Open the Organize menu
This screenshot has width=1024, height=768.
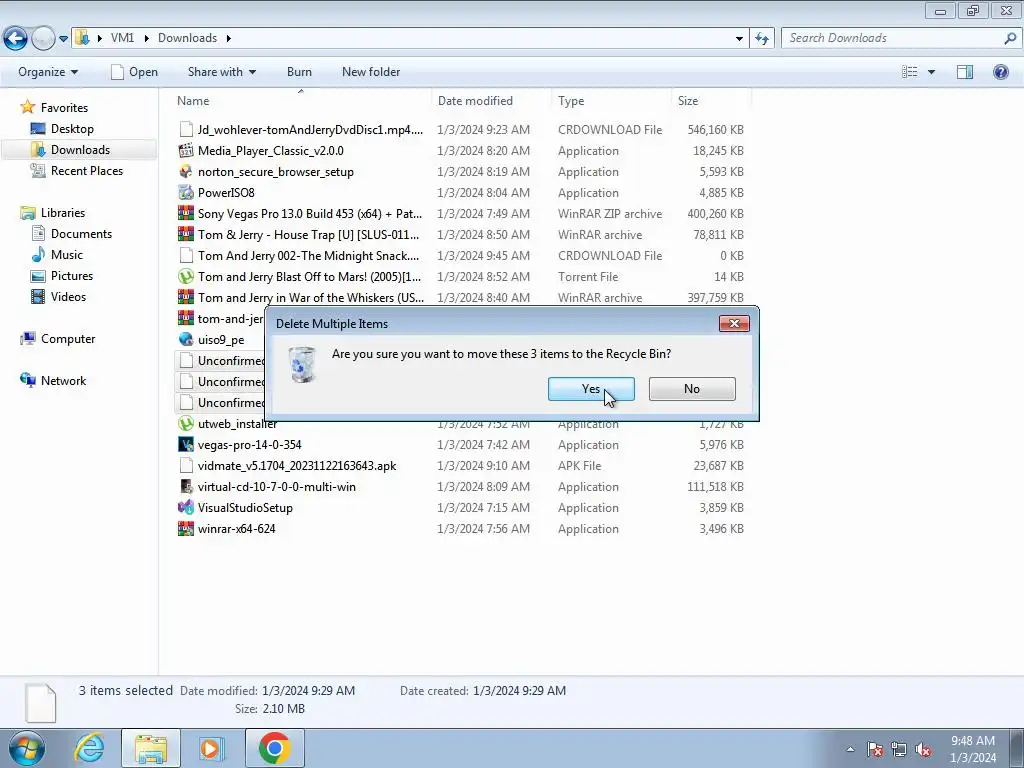coord(48,72)
